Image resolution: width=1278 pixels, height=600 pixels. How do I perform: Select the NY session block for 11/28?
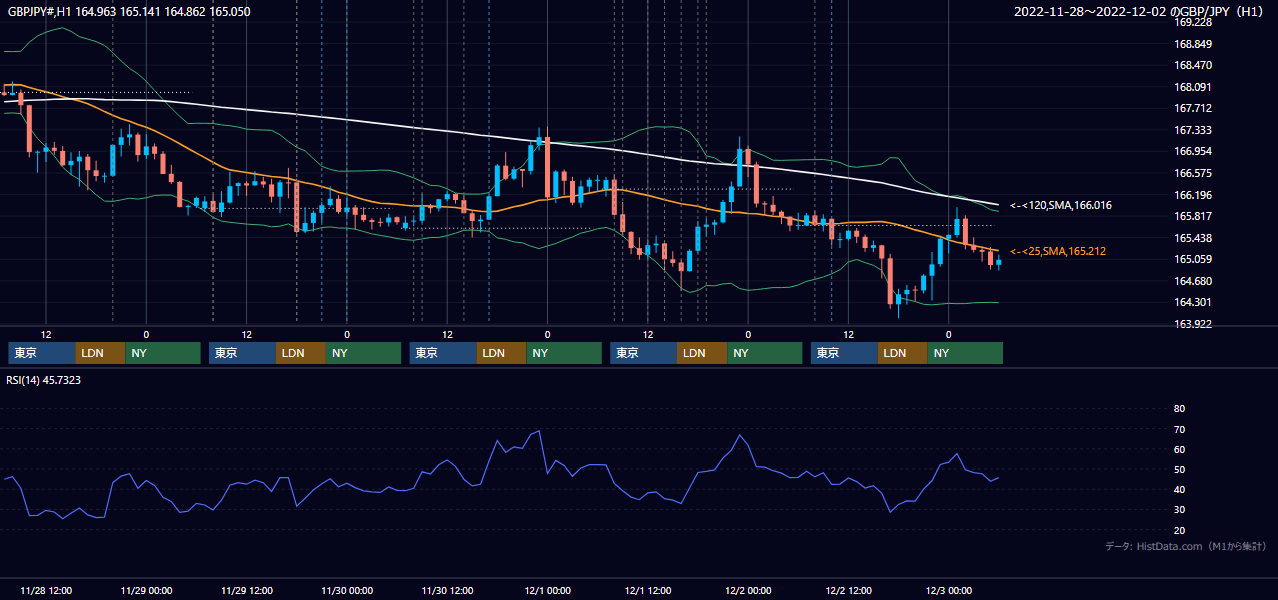point(163,353)
